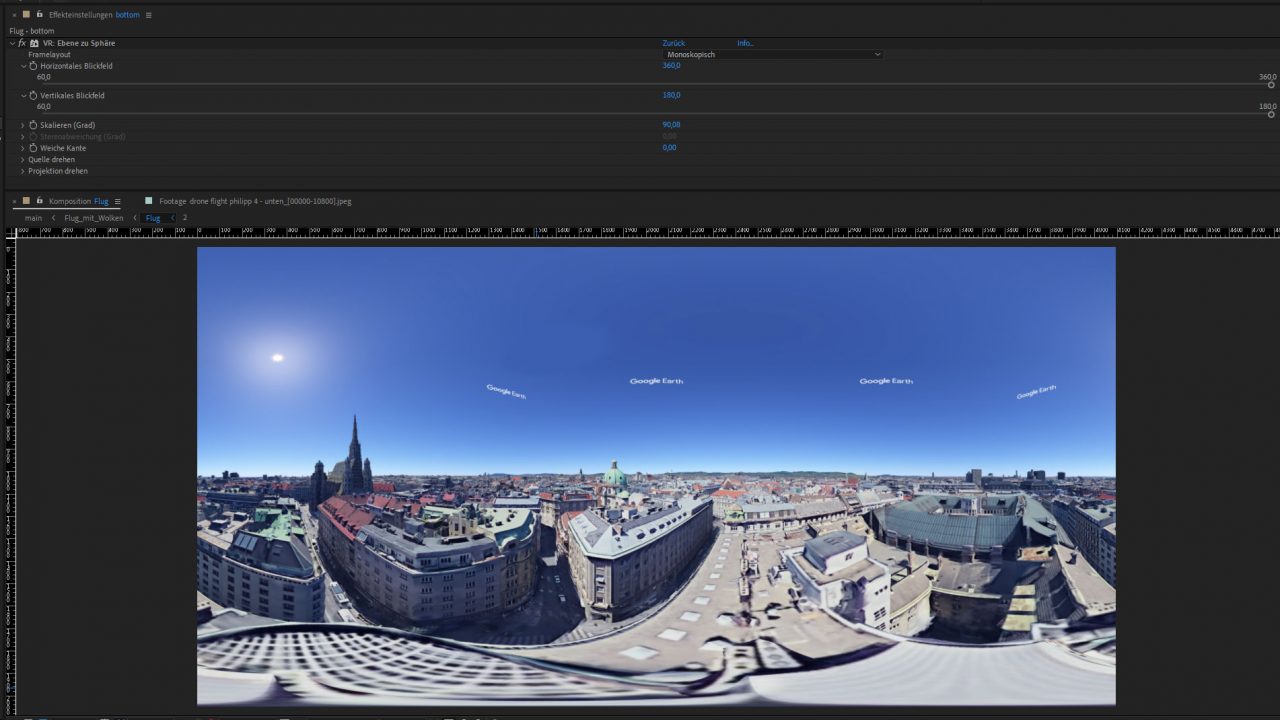Toggle the lock on Komposition Flug panel

(39, 201)
